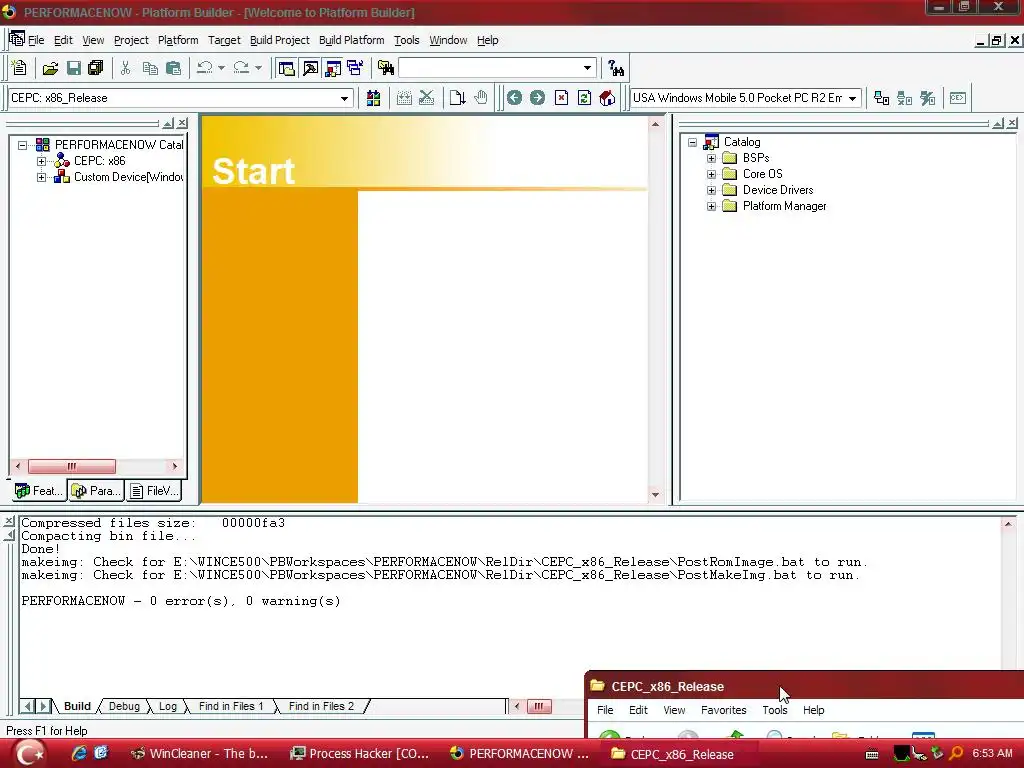Switch to the Debug output tab

pos(124,706)
